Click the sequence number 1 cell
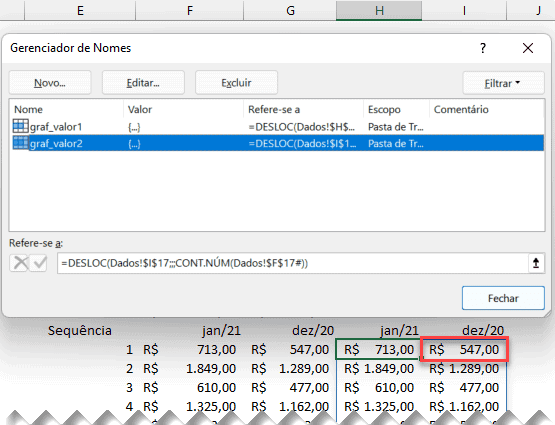The image size is (555, 425). pyautogui.click(x=129, y=350)
